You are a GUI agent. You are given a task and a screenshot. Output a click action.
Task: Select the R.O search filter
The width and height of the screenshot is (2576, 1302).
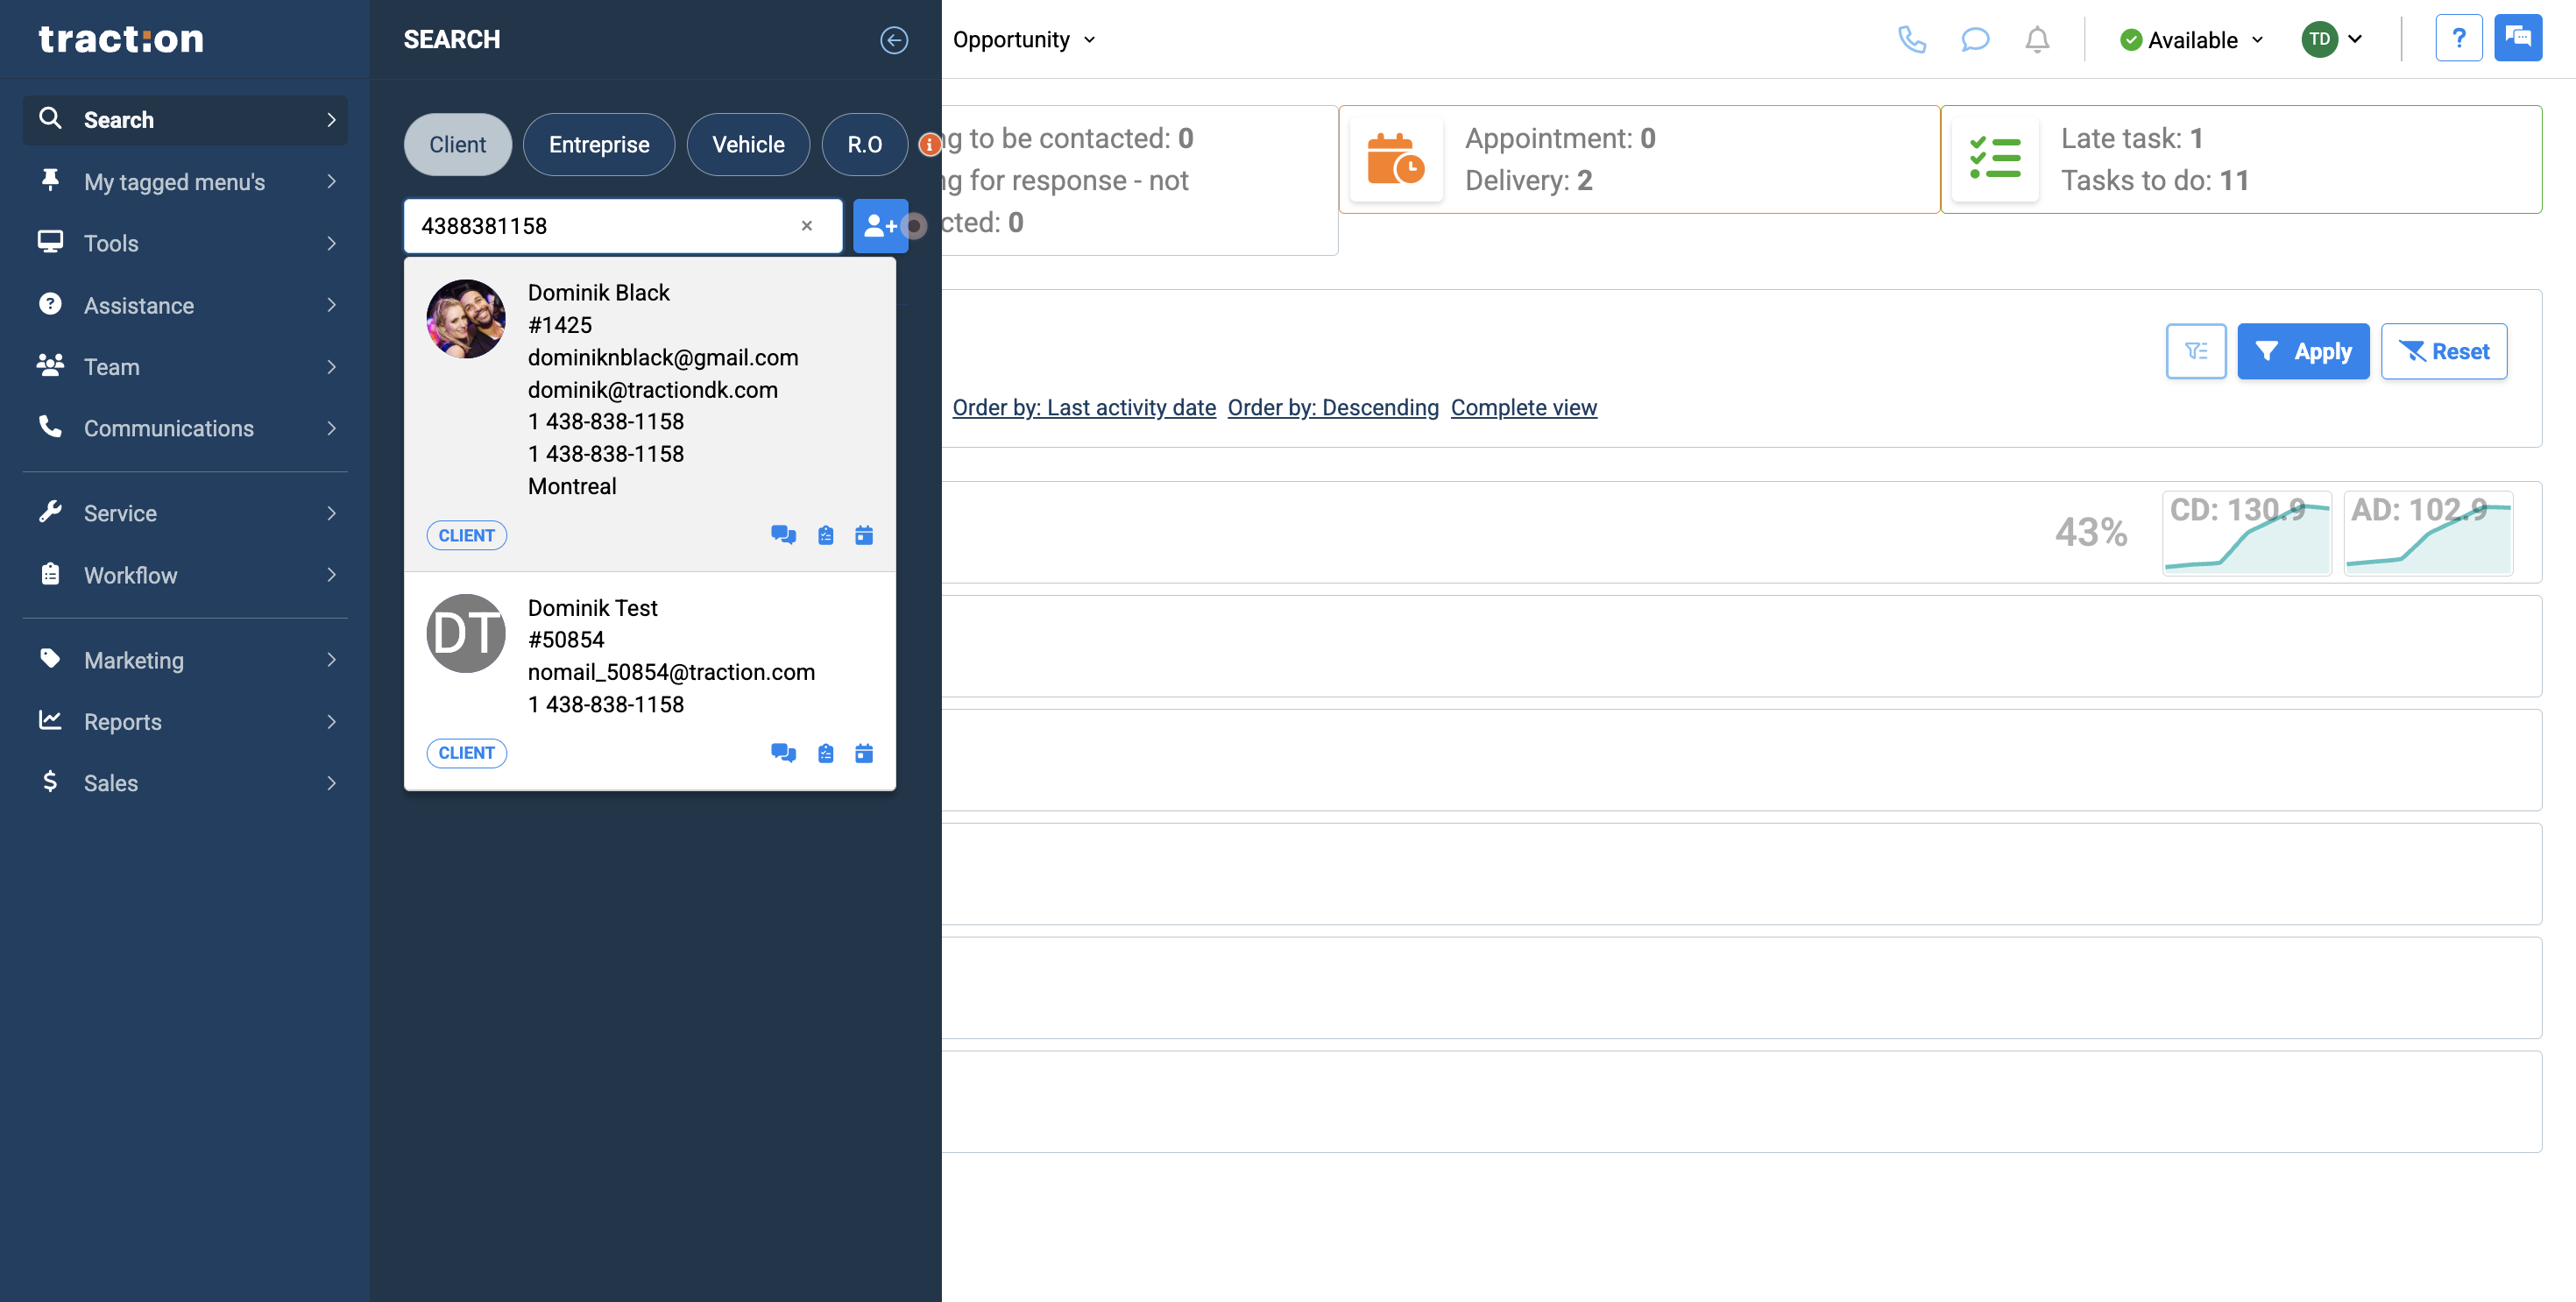pos(864,144)
